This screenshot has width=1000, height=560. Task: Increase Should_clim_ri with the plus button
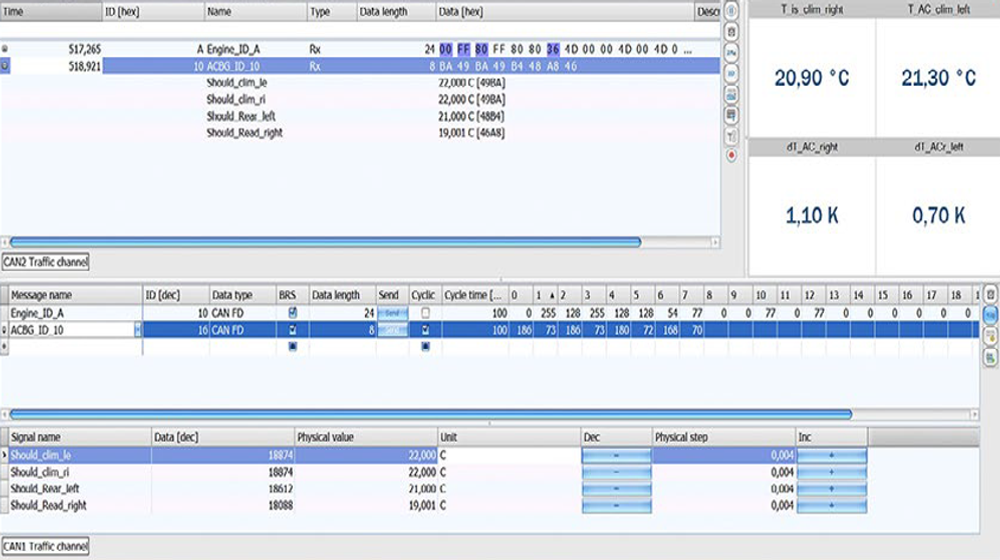(x=831, y=472)
